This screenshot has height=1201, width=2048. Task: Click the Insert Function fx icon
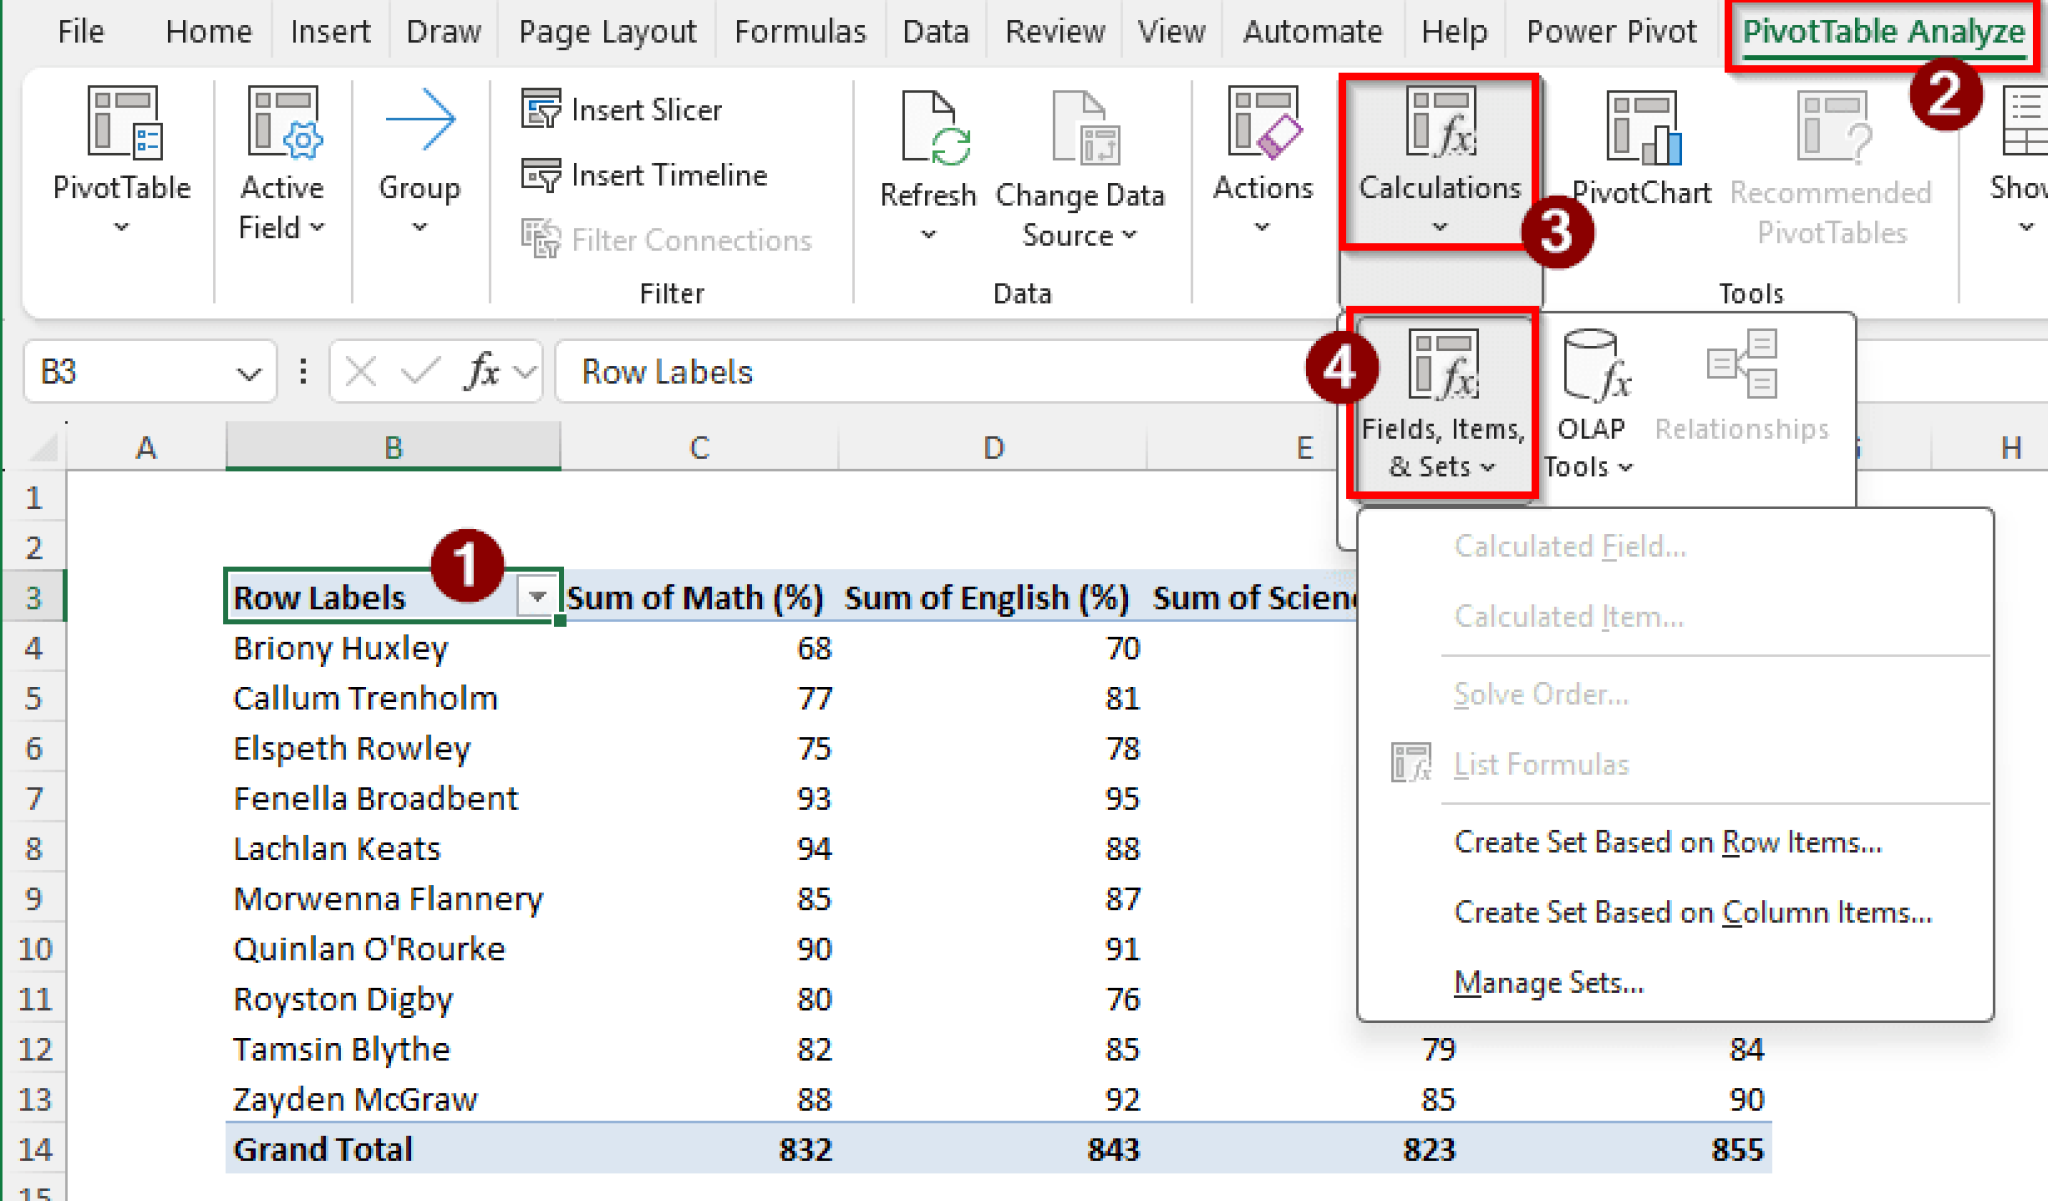481,371
